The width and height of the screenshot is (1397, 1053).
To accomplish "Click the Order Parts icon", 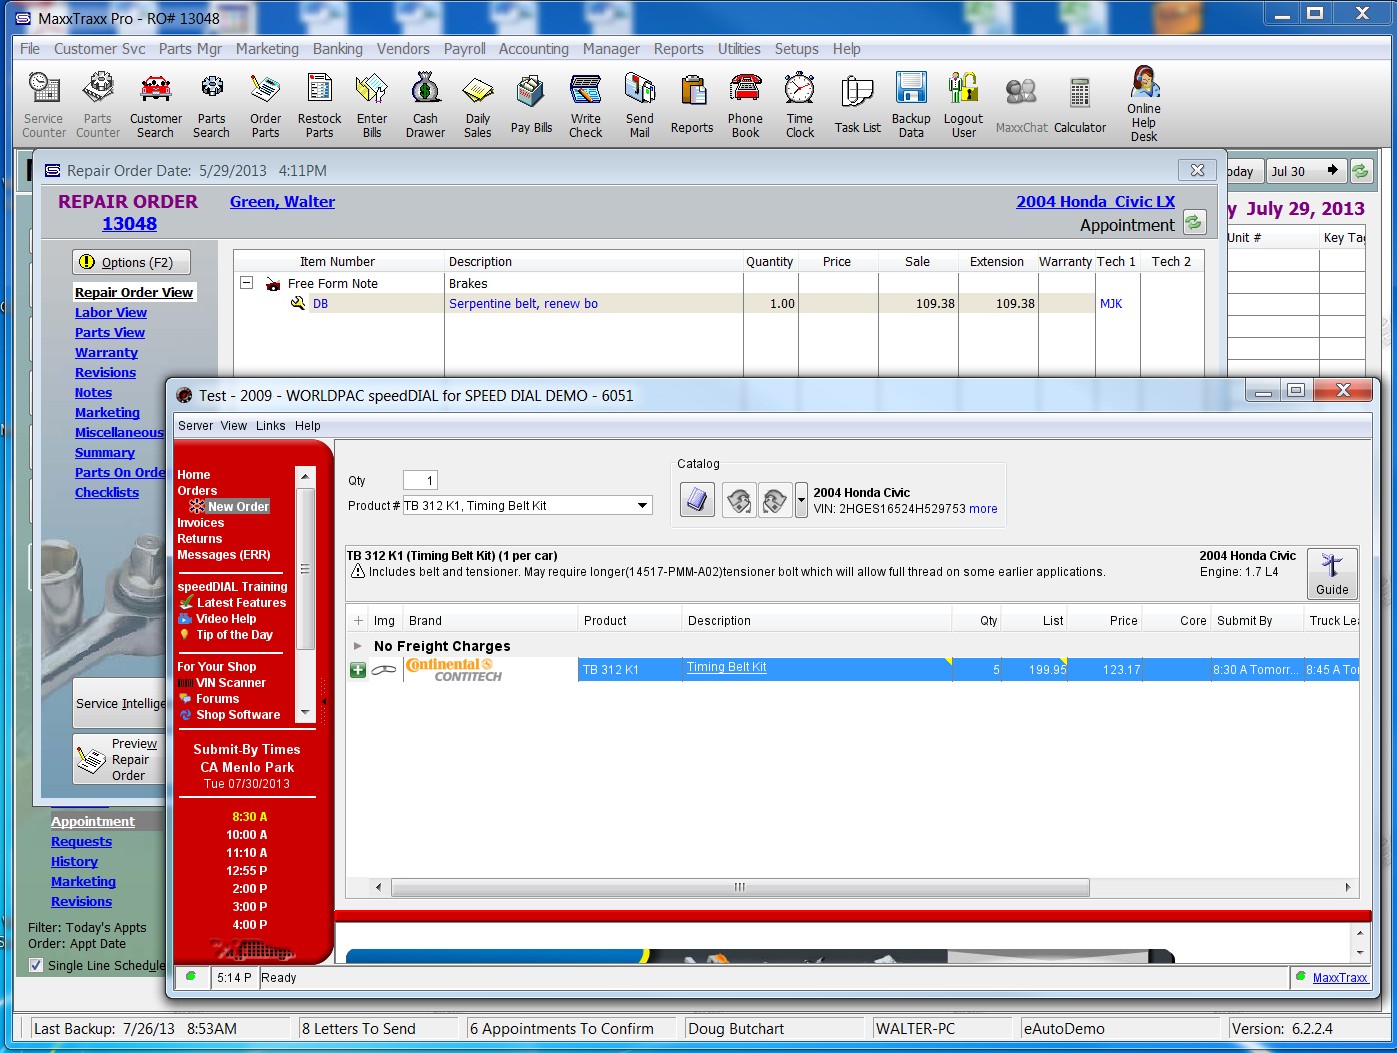I will 265,105.
